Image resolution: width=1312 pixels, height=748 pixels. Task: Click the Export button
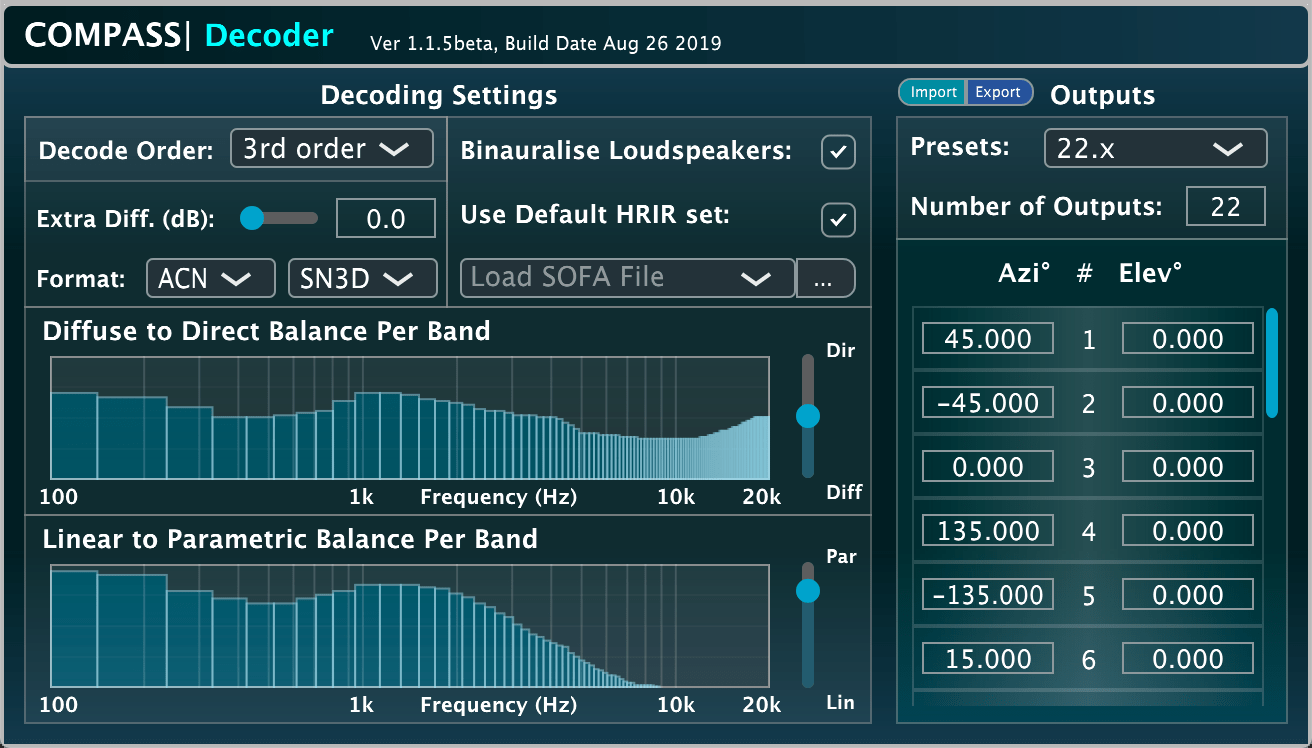coord(998,92)
